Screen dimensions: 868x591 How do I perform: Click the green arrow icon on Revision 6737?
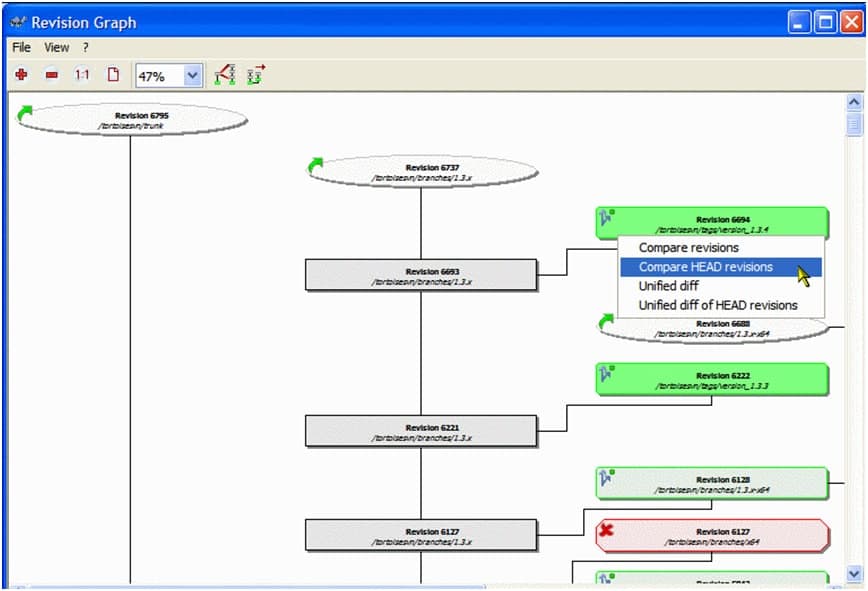point(316,166)
